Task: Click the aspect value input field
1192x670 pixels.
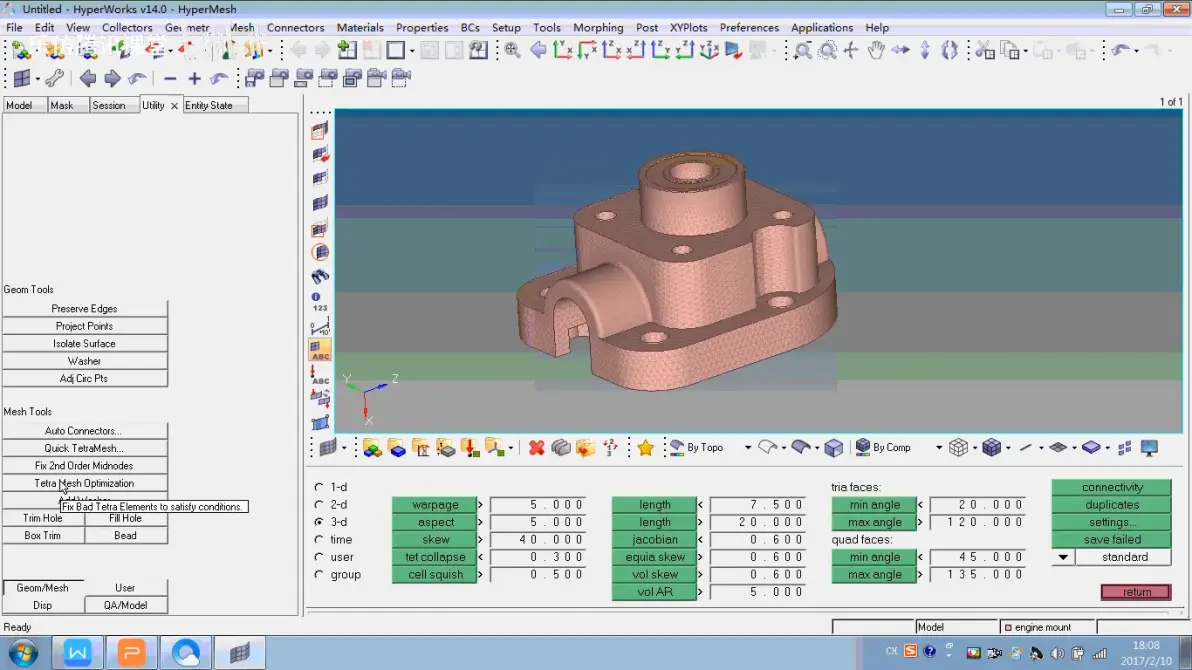Action: click(x=537, y=522)
